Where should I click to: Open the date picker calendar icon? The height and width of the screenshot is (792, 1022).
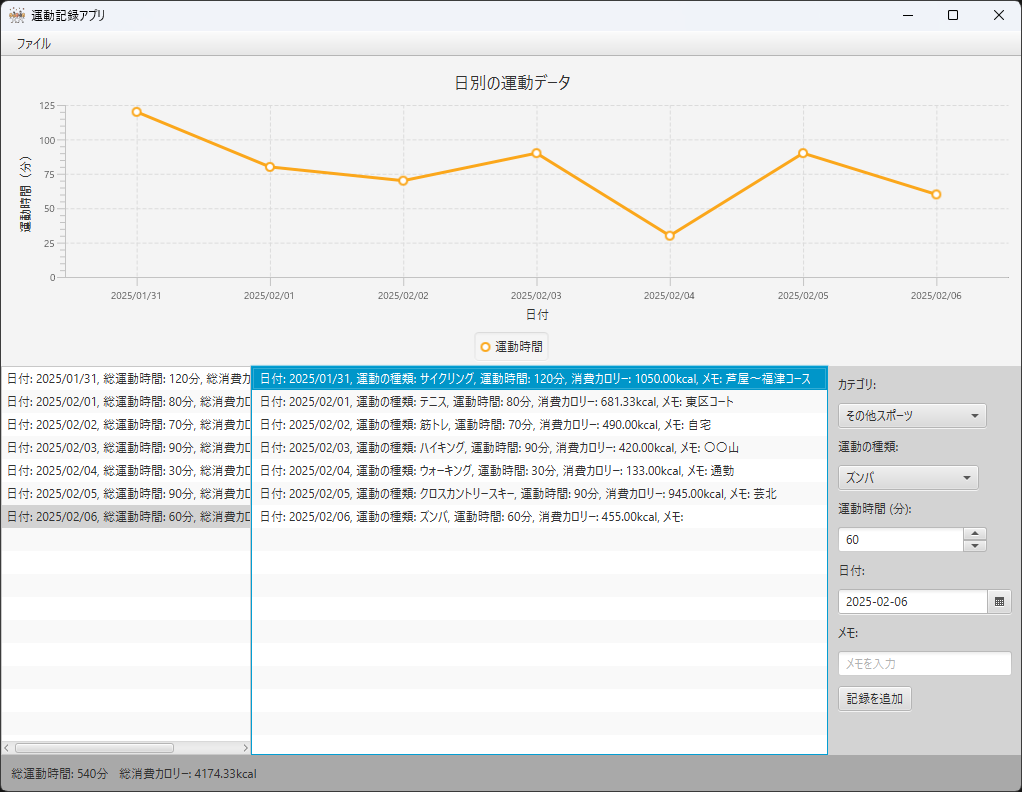[x=999, y=601]
